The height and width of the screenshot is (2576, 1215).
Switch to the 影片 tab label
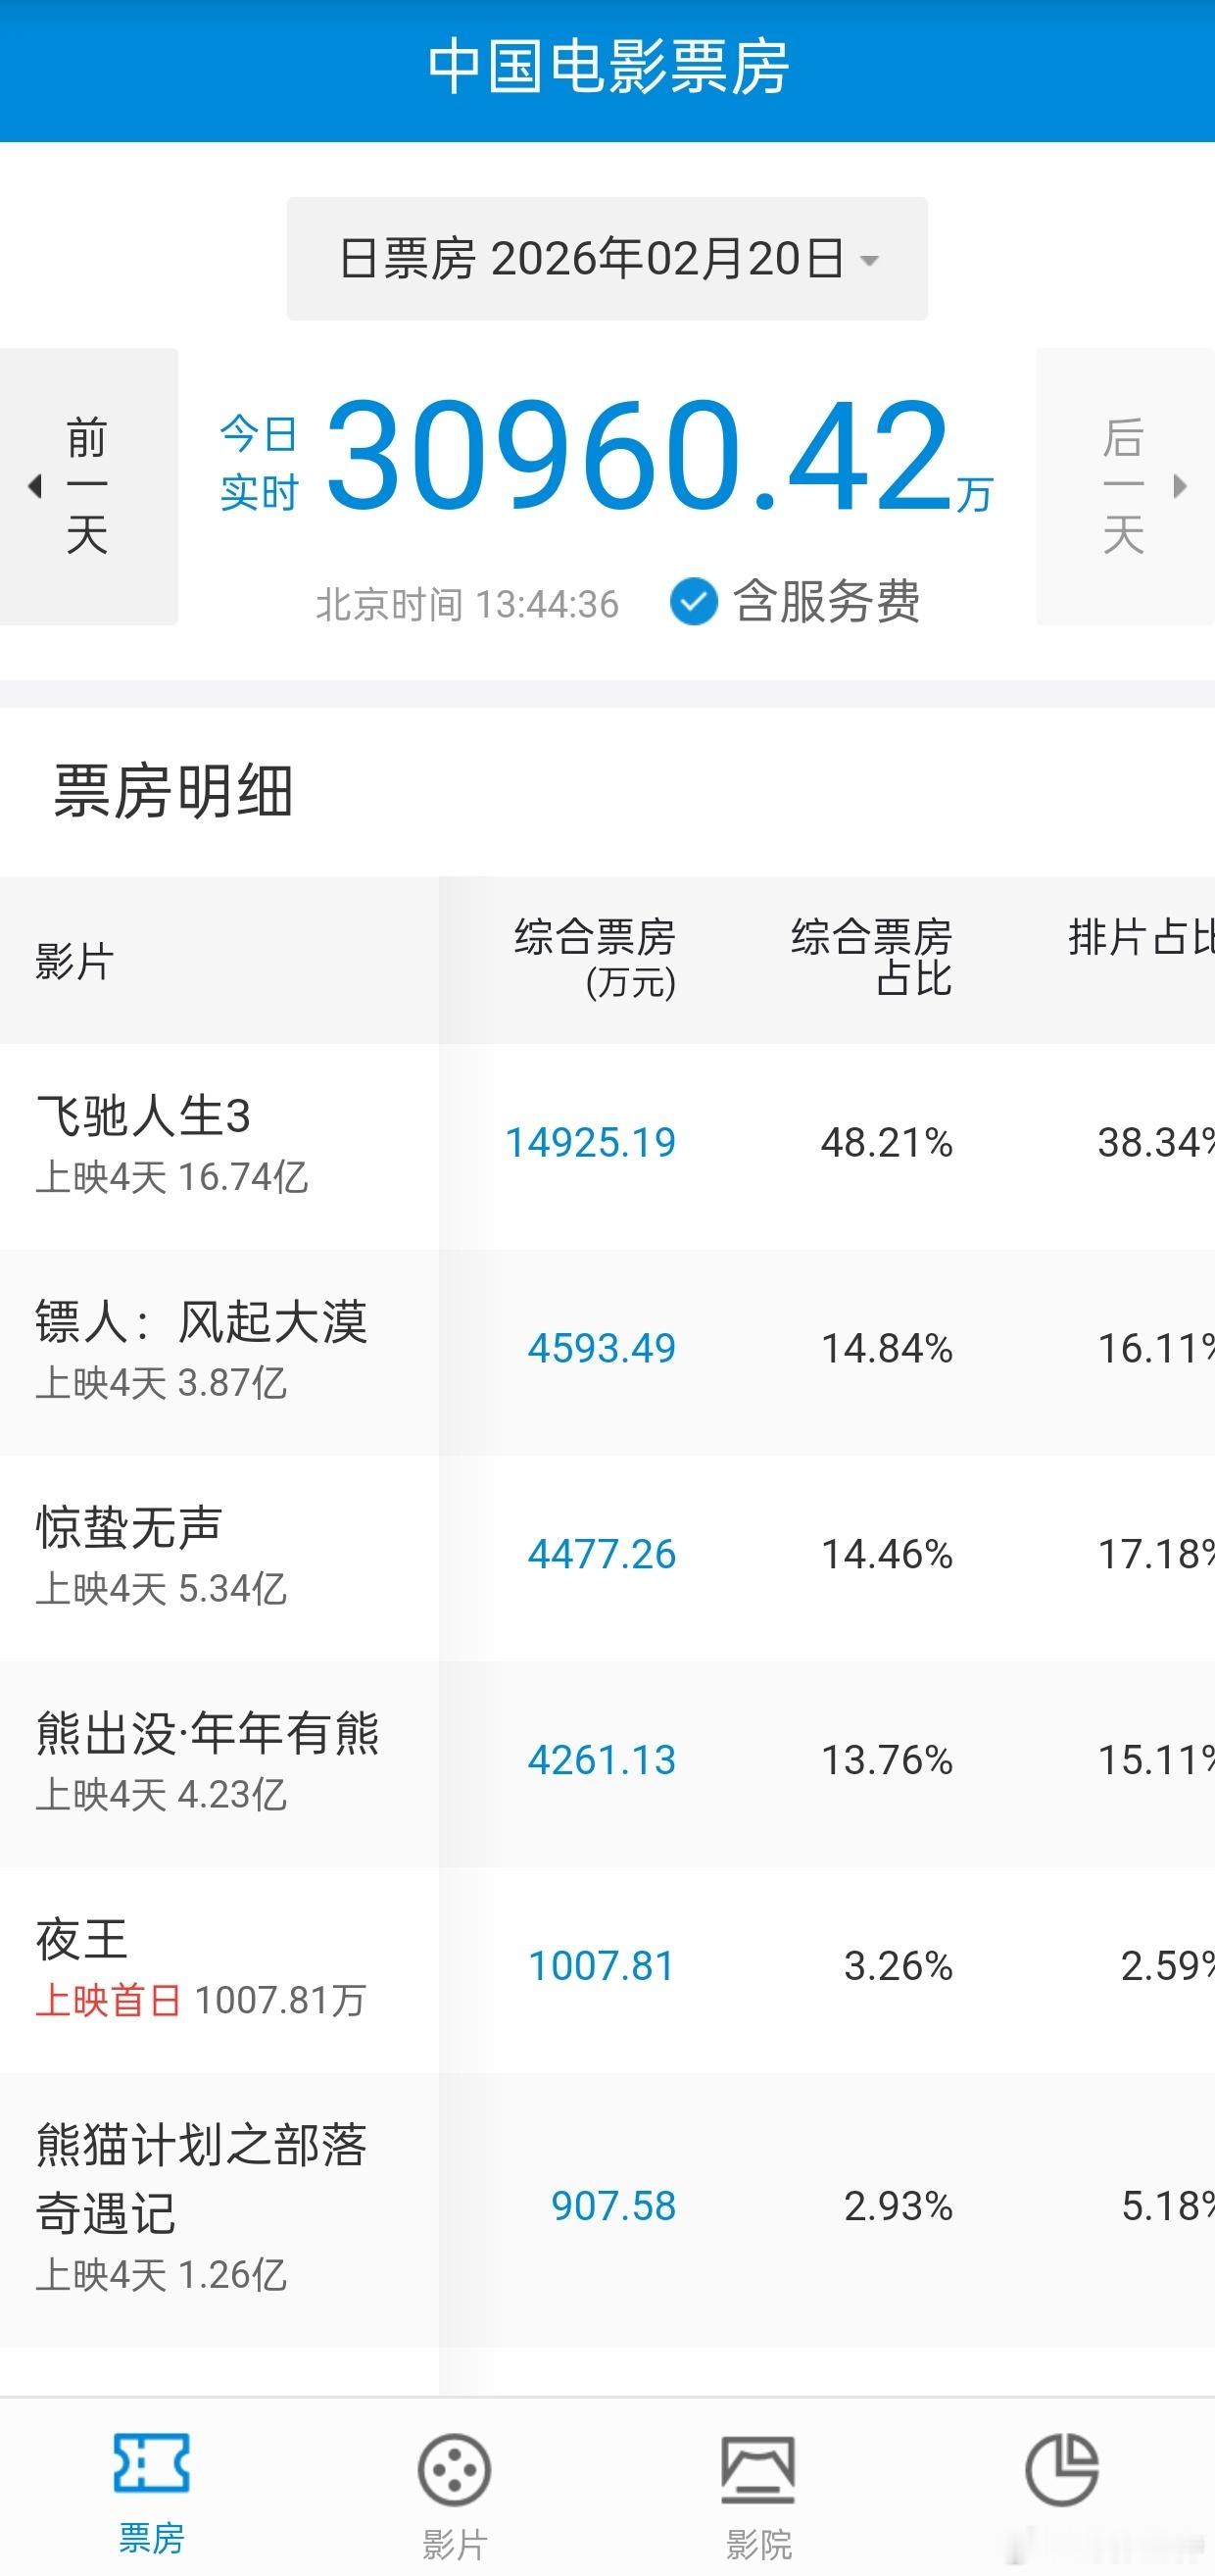[454, 2543]
